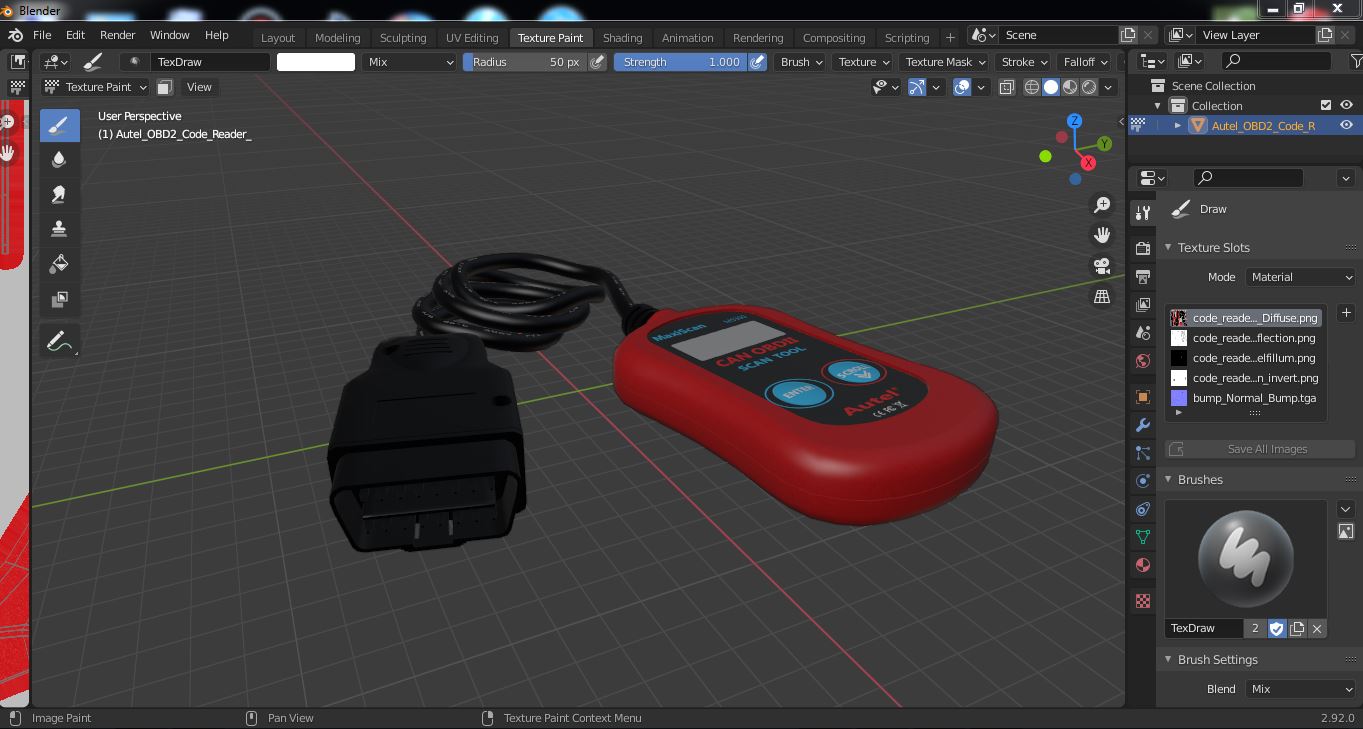Viewport: 1363px width, 729px height.
Task: Click the pan hand icon in viewport
Action: click(x=1102, y=235)
